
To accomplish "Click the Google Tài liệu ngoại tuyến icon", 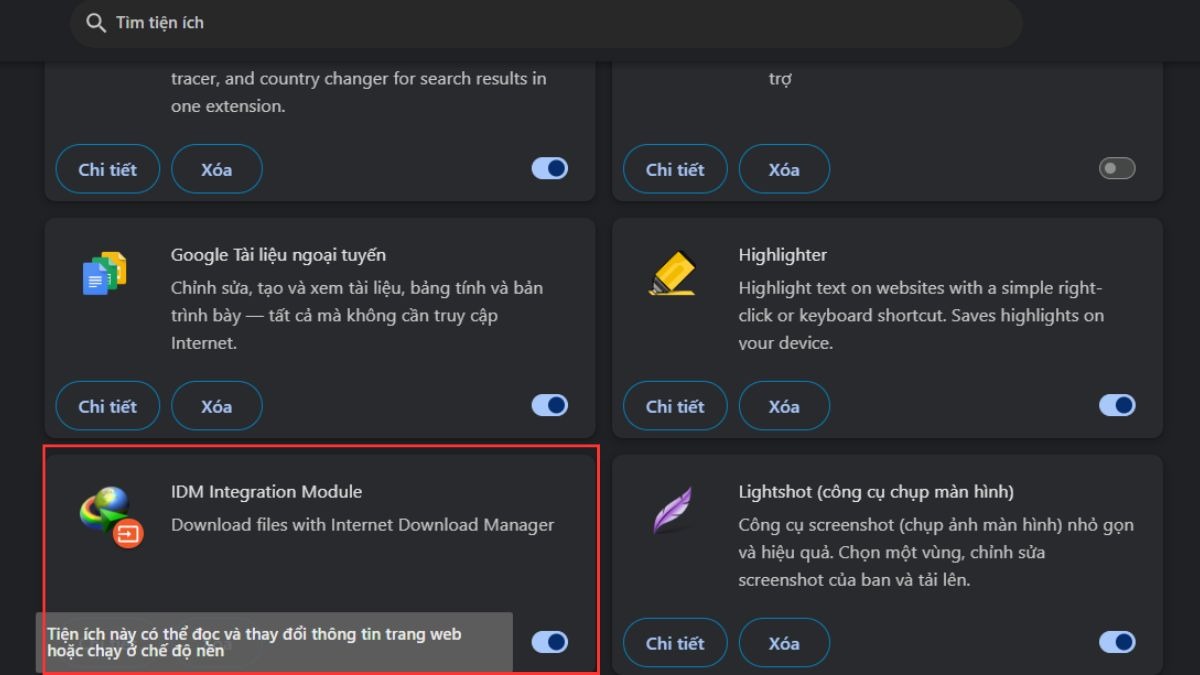I will tap(105, 274).
